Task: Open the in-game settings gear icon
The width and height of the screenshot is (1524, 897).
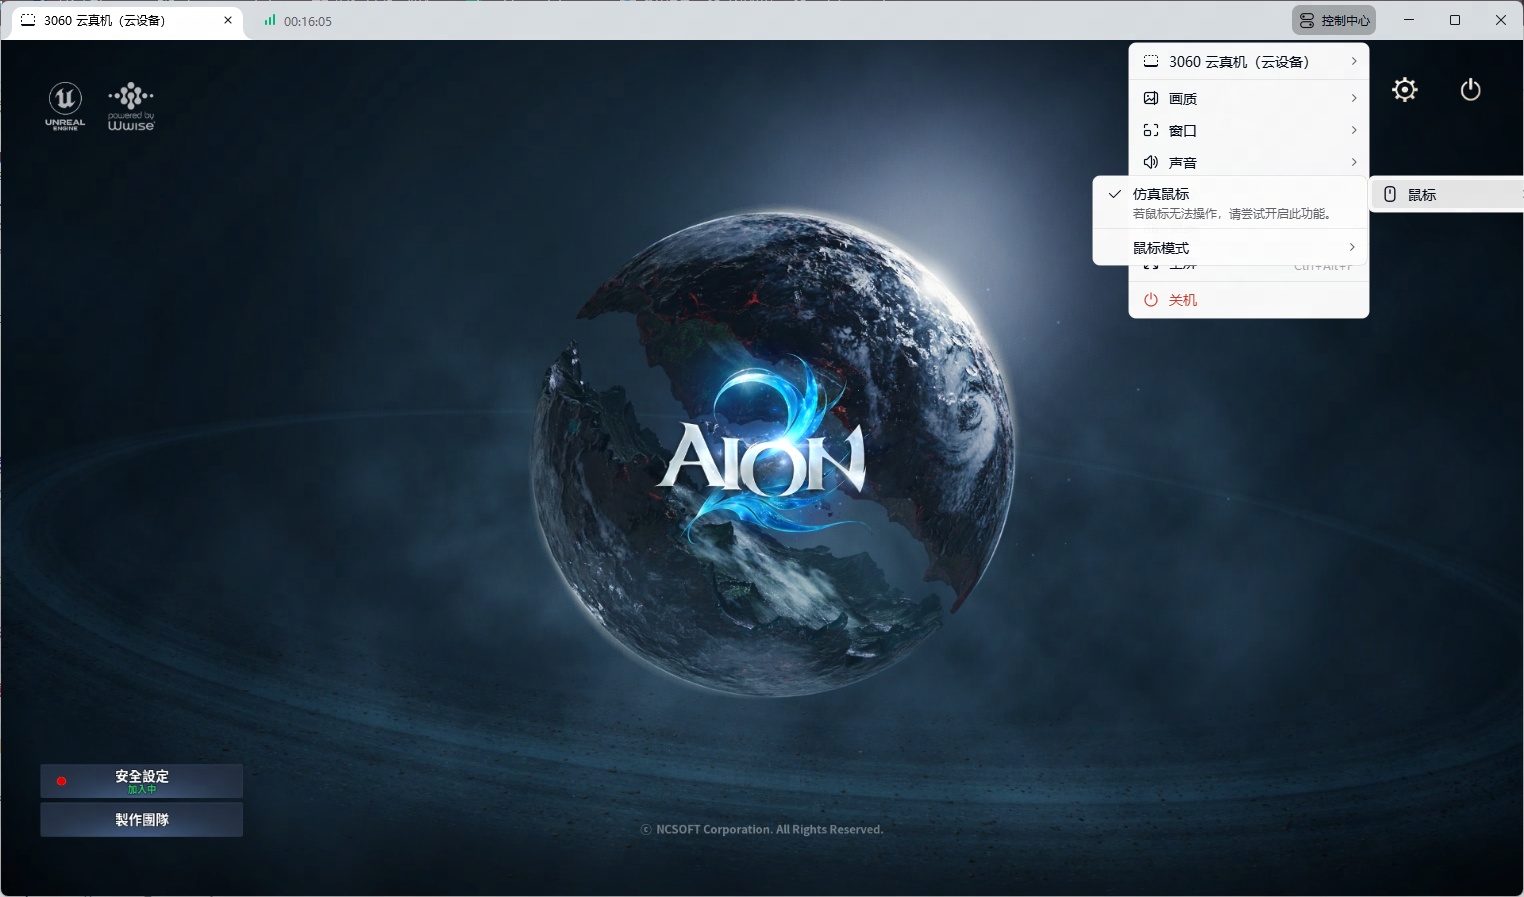Action: pyautogui.click(x=1405, y=90)
